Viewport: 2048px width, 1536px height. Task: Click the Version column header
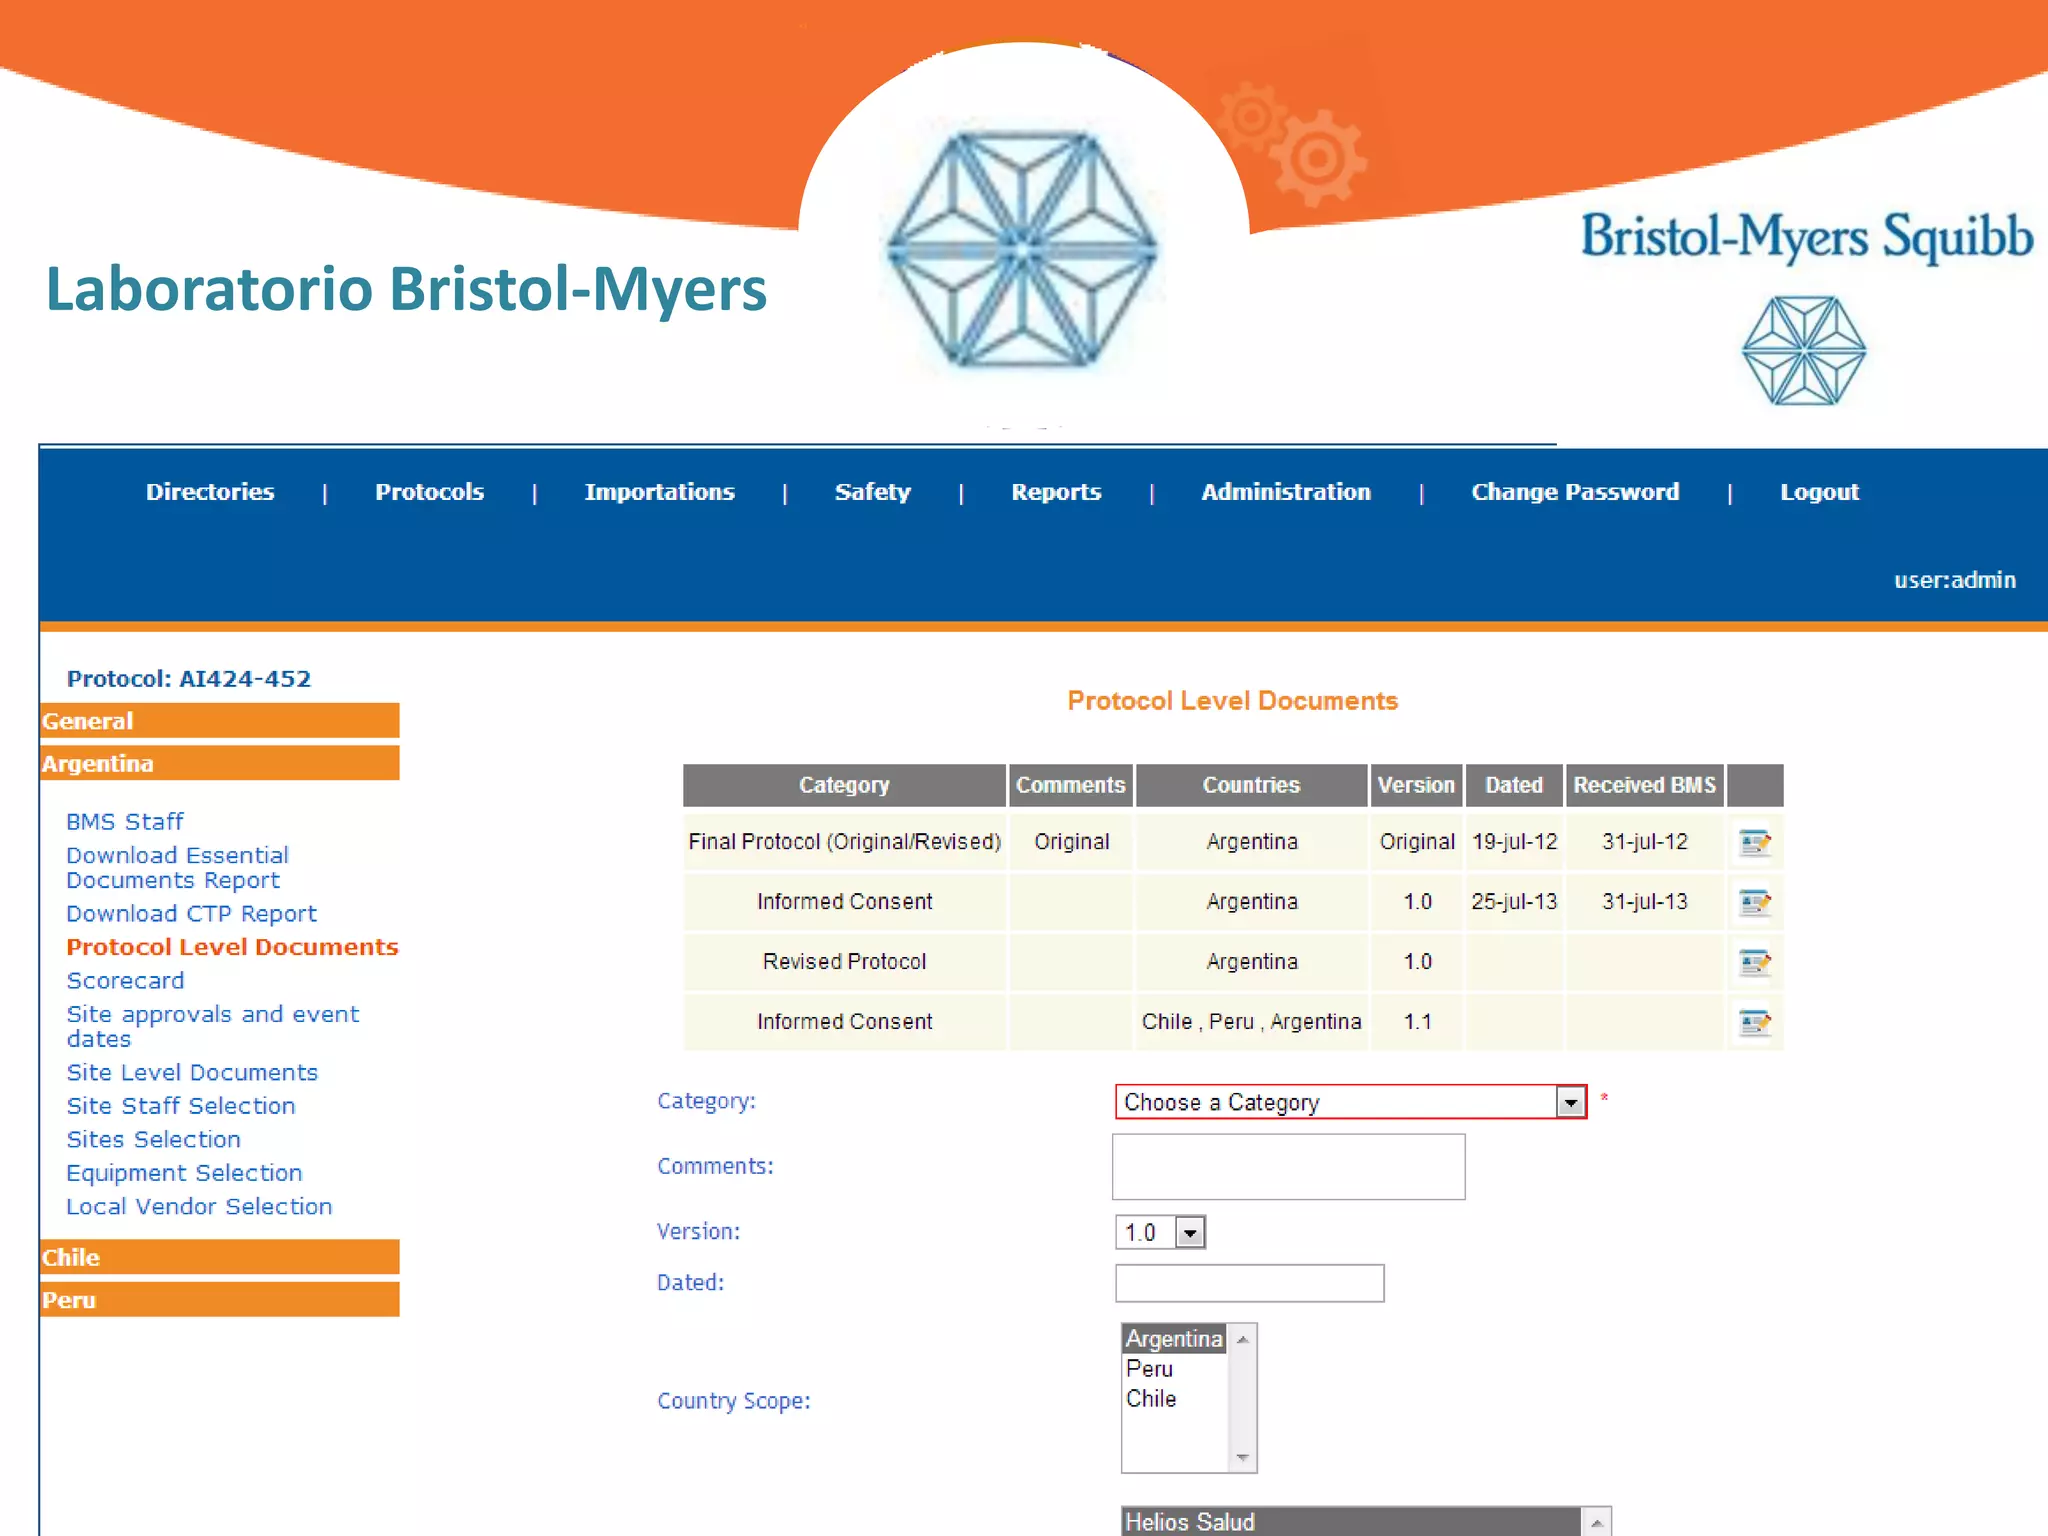click(1416, 785)
